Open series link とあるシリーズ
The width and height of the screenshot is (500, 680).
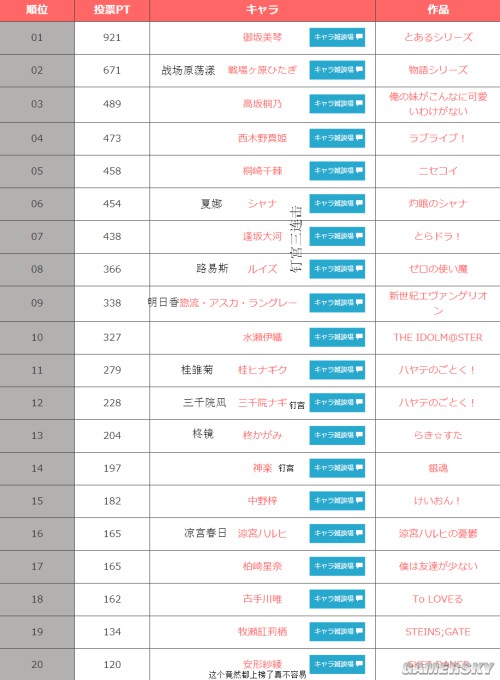438,37
